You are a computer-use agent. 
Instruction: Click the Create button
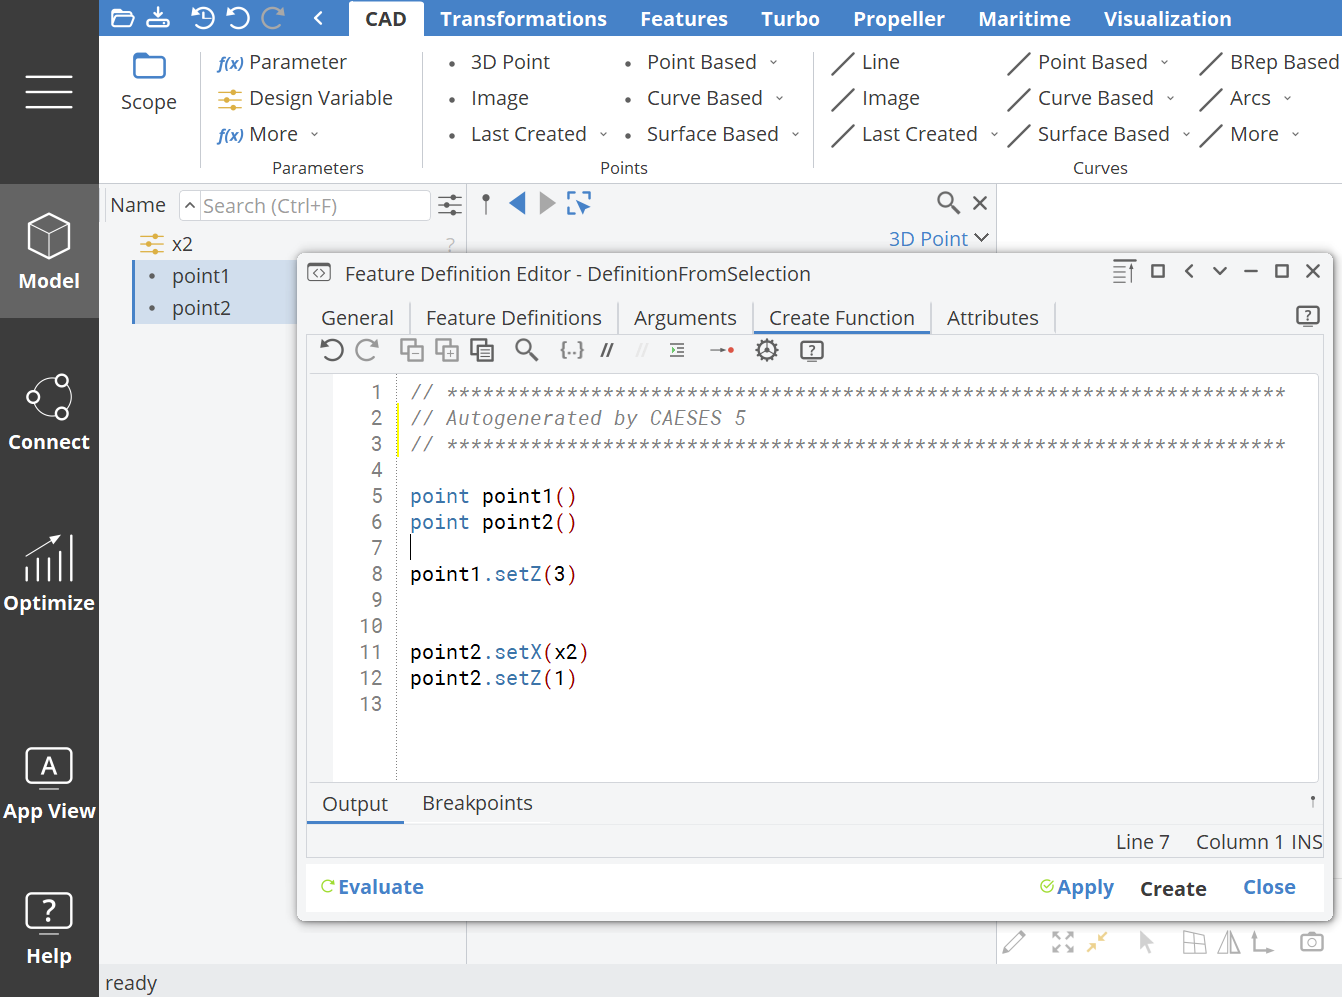pyautogui.click(x=1173, y=888)
